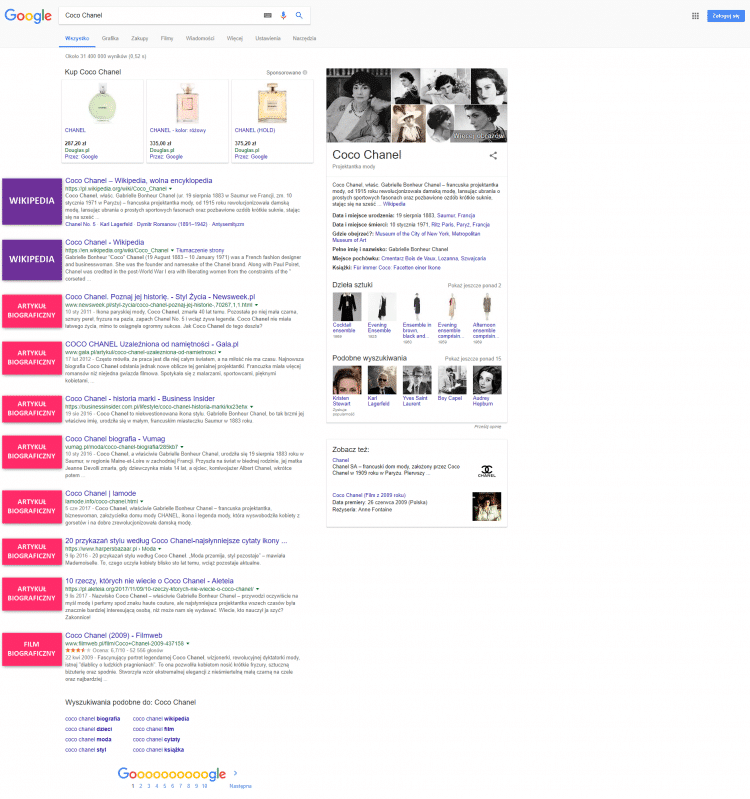The height and width of the screenshot is (799, 750).
Task: Click the Przesłij opinię feedback link
Action: pyautogui.click(x=488, y=427)
